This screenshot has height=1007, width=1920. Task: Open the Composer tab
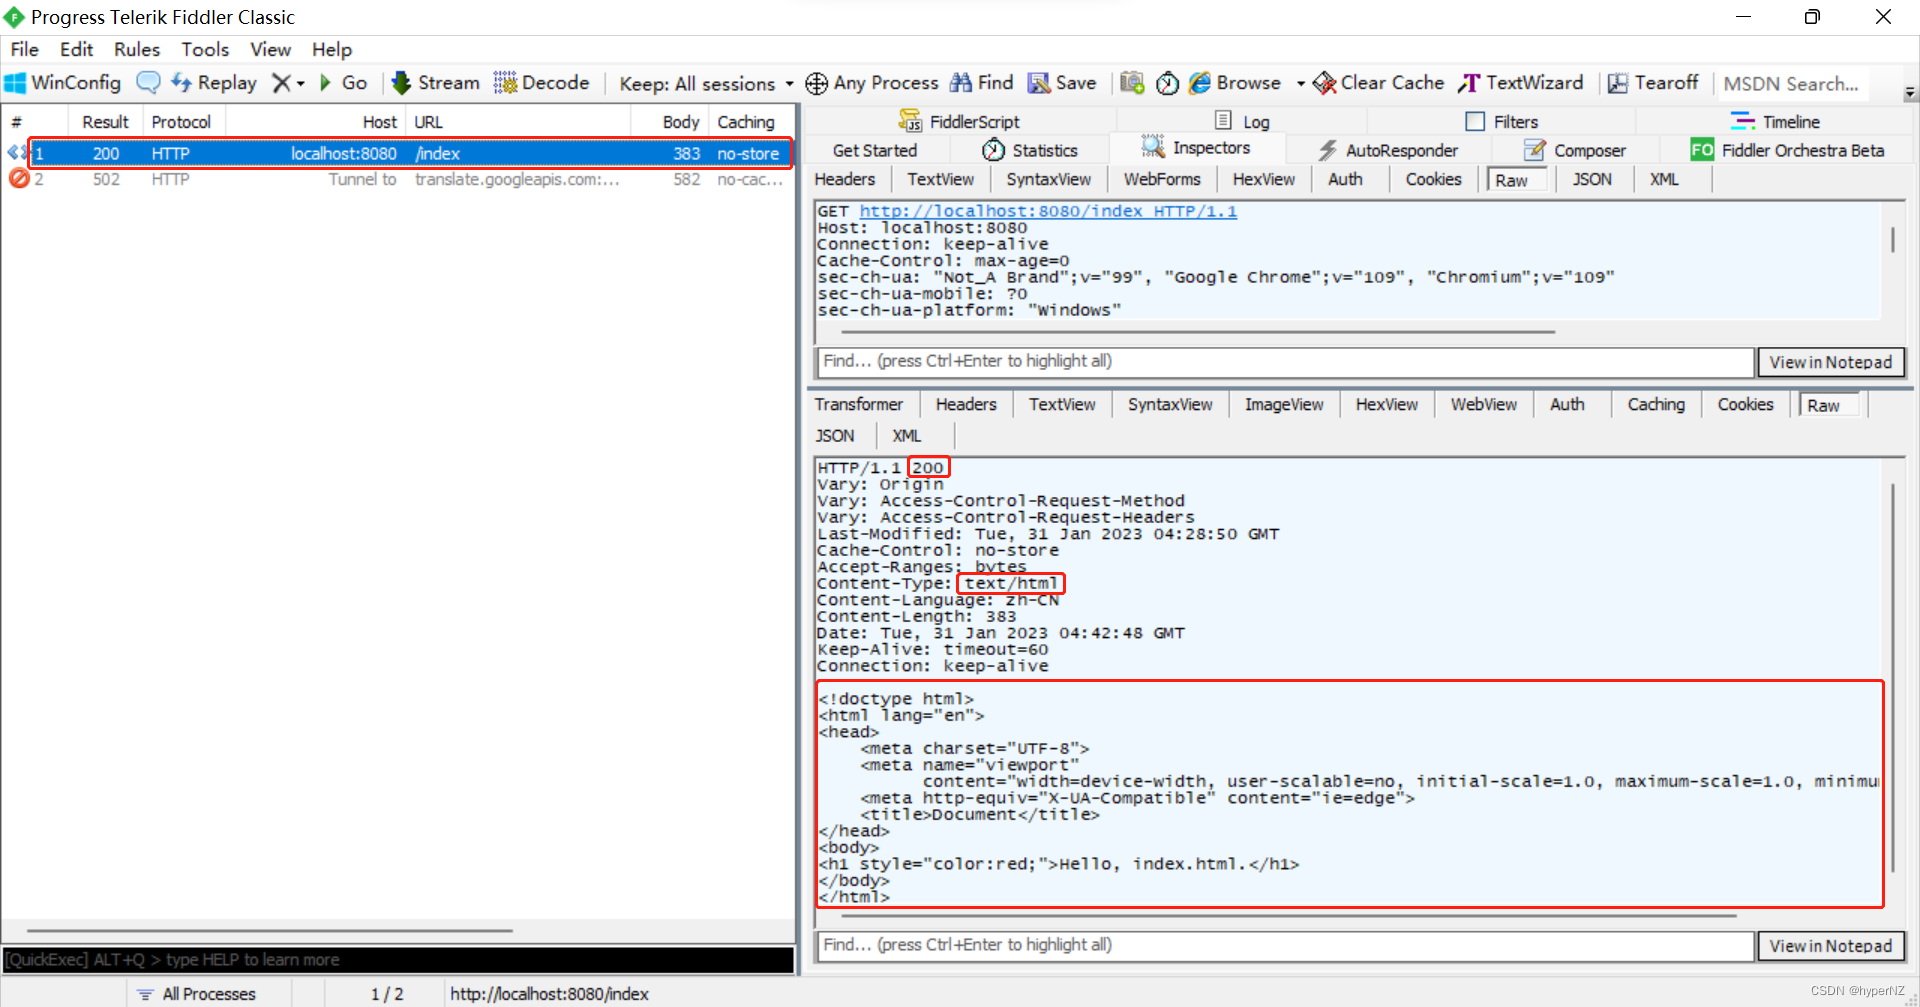[1575, 150]
